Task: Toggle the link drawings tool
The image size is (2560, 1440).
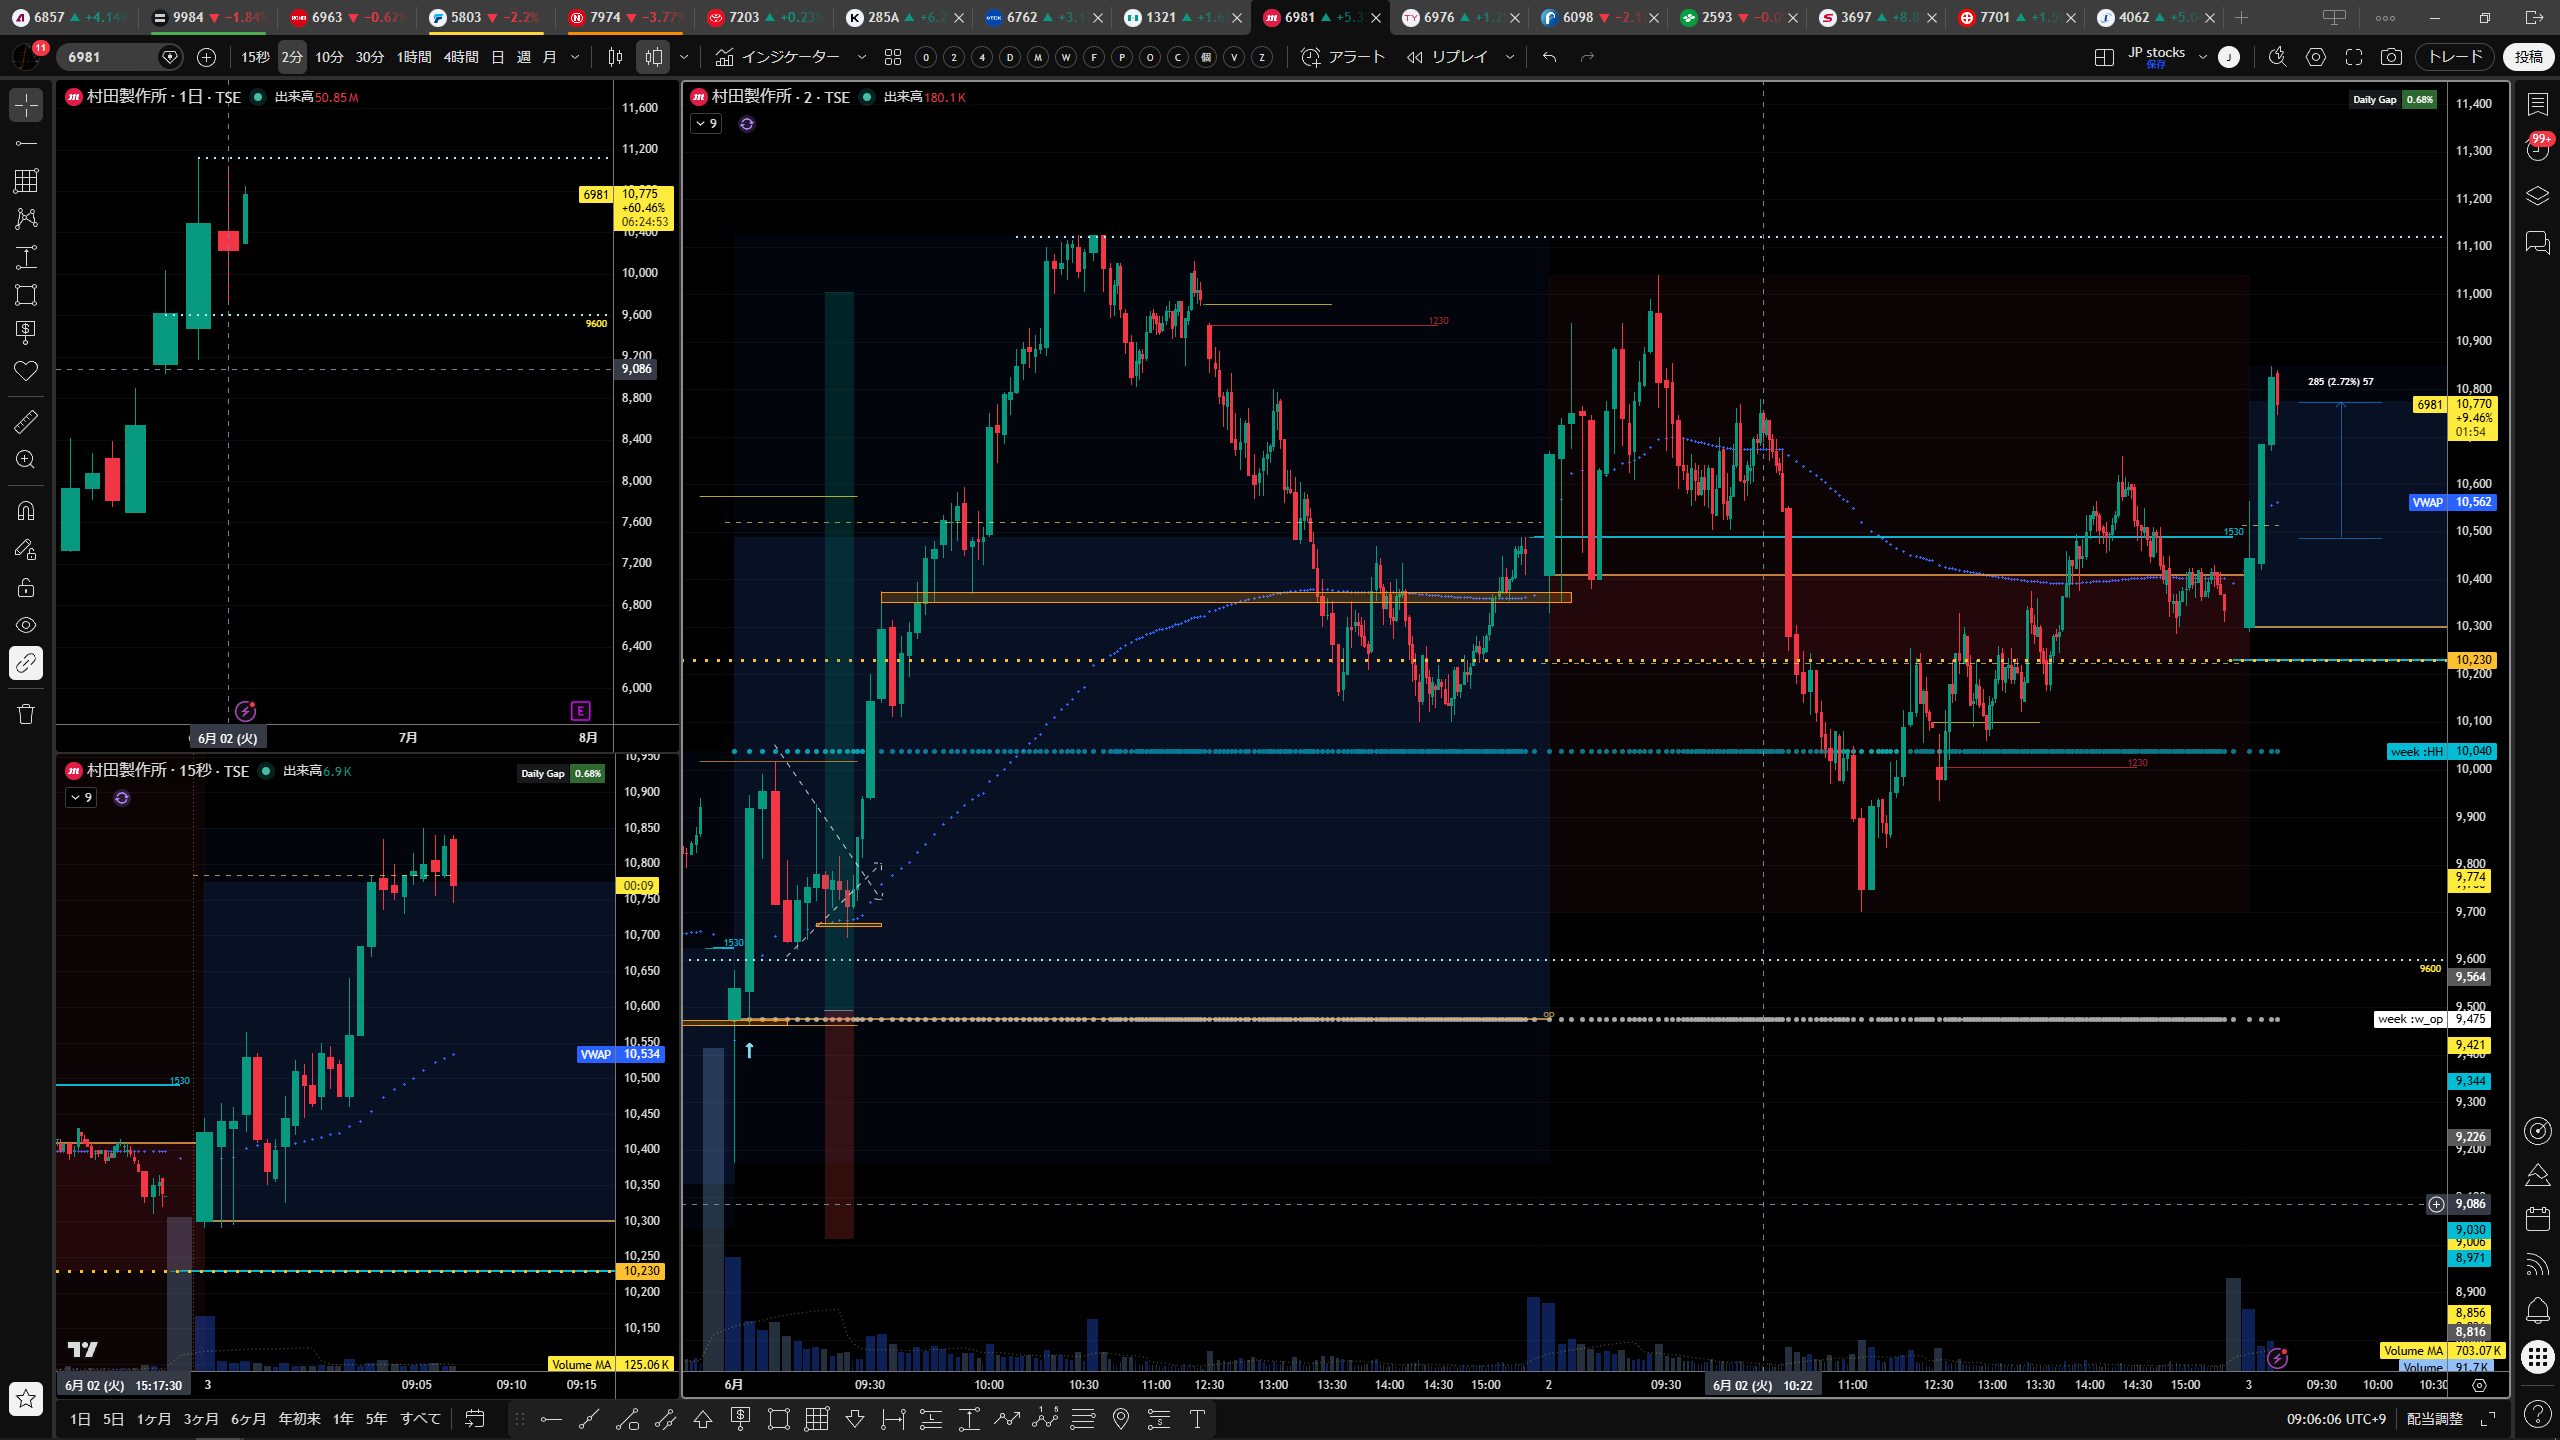Action: [26, 663]
